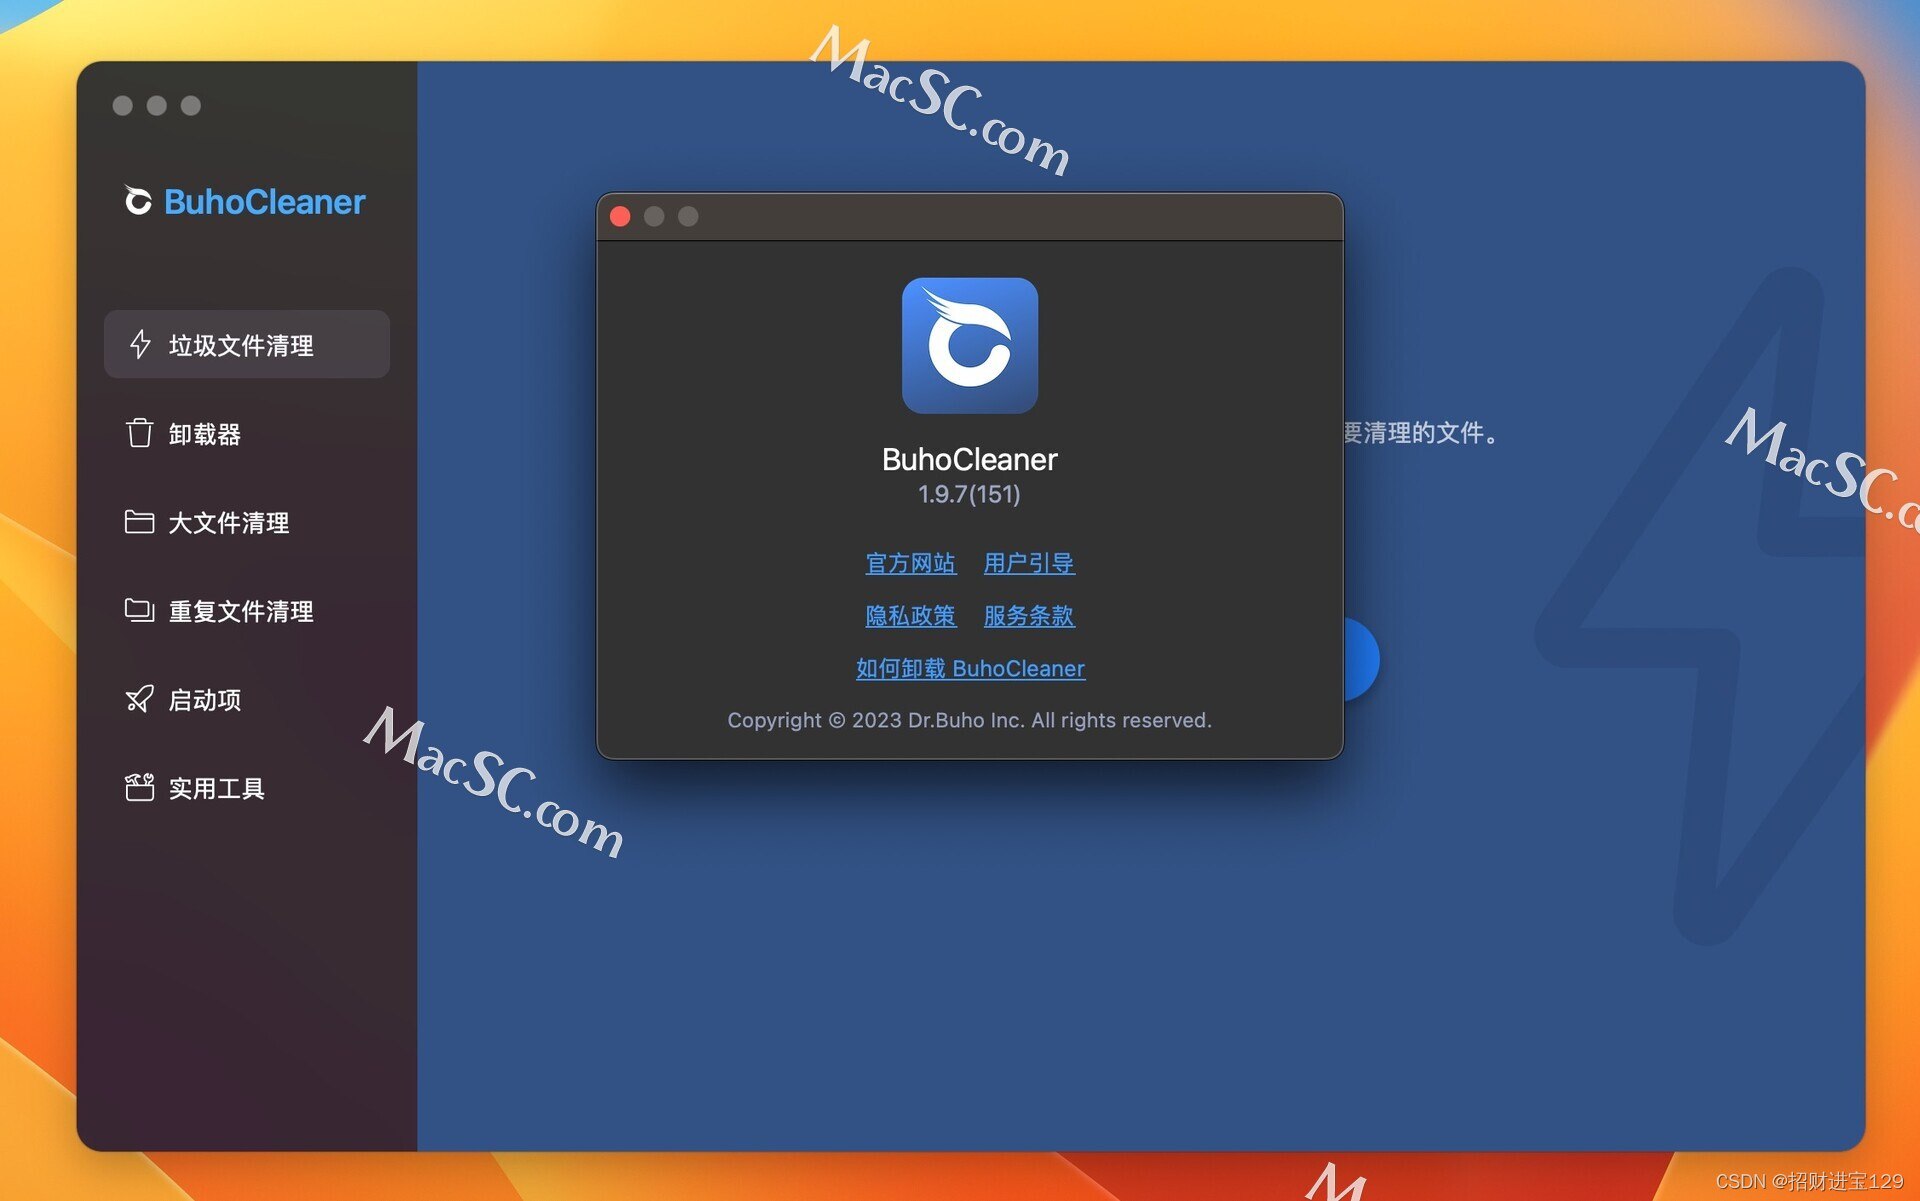Open the 用户引导 link
Screen dimensions: 1920x1201
coord(1029,563)
